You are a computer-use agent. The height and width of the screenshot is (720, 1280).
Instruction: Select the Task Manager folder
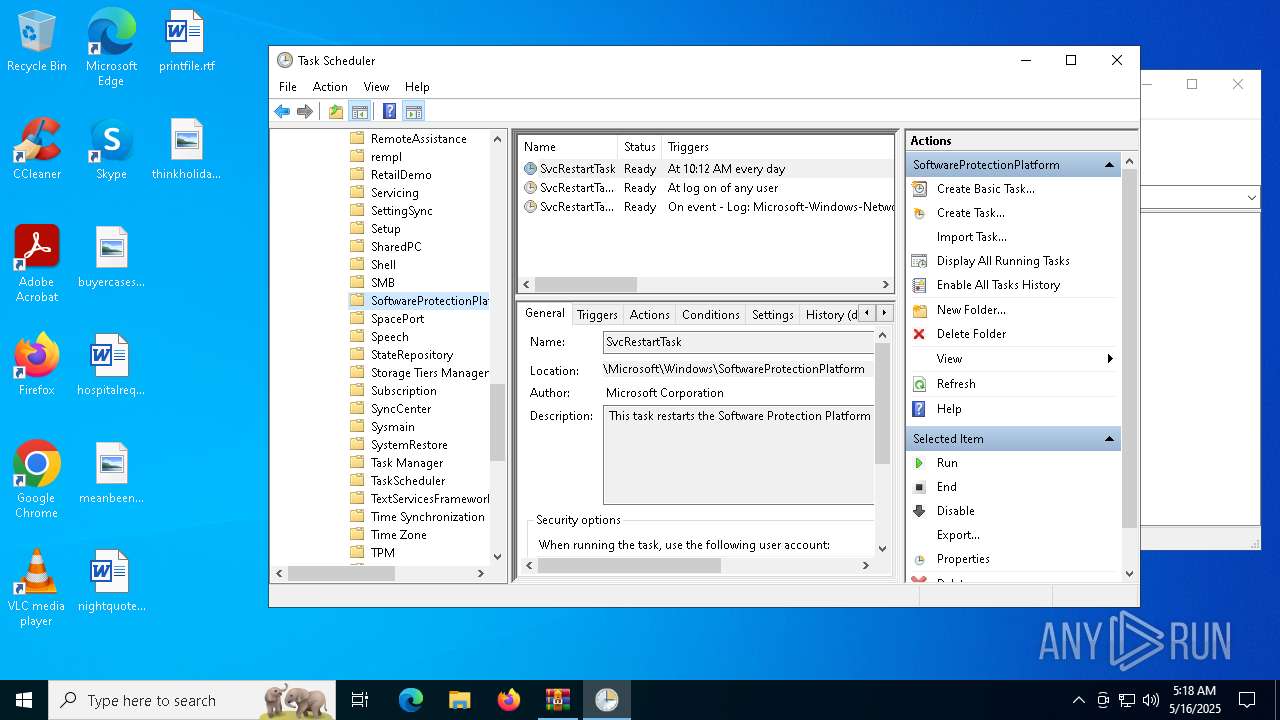[407, 463]
